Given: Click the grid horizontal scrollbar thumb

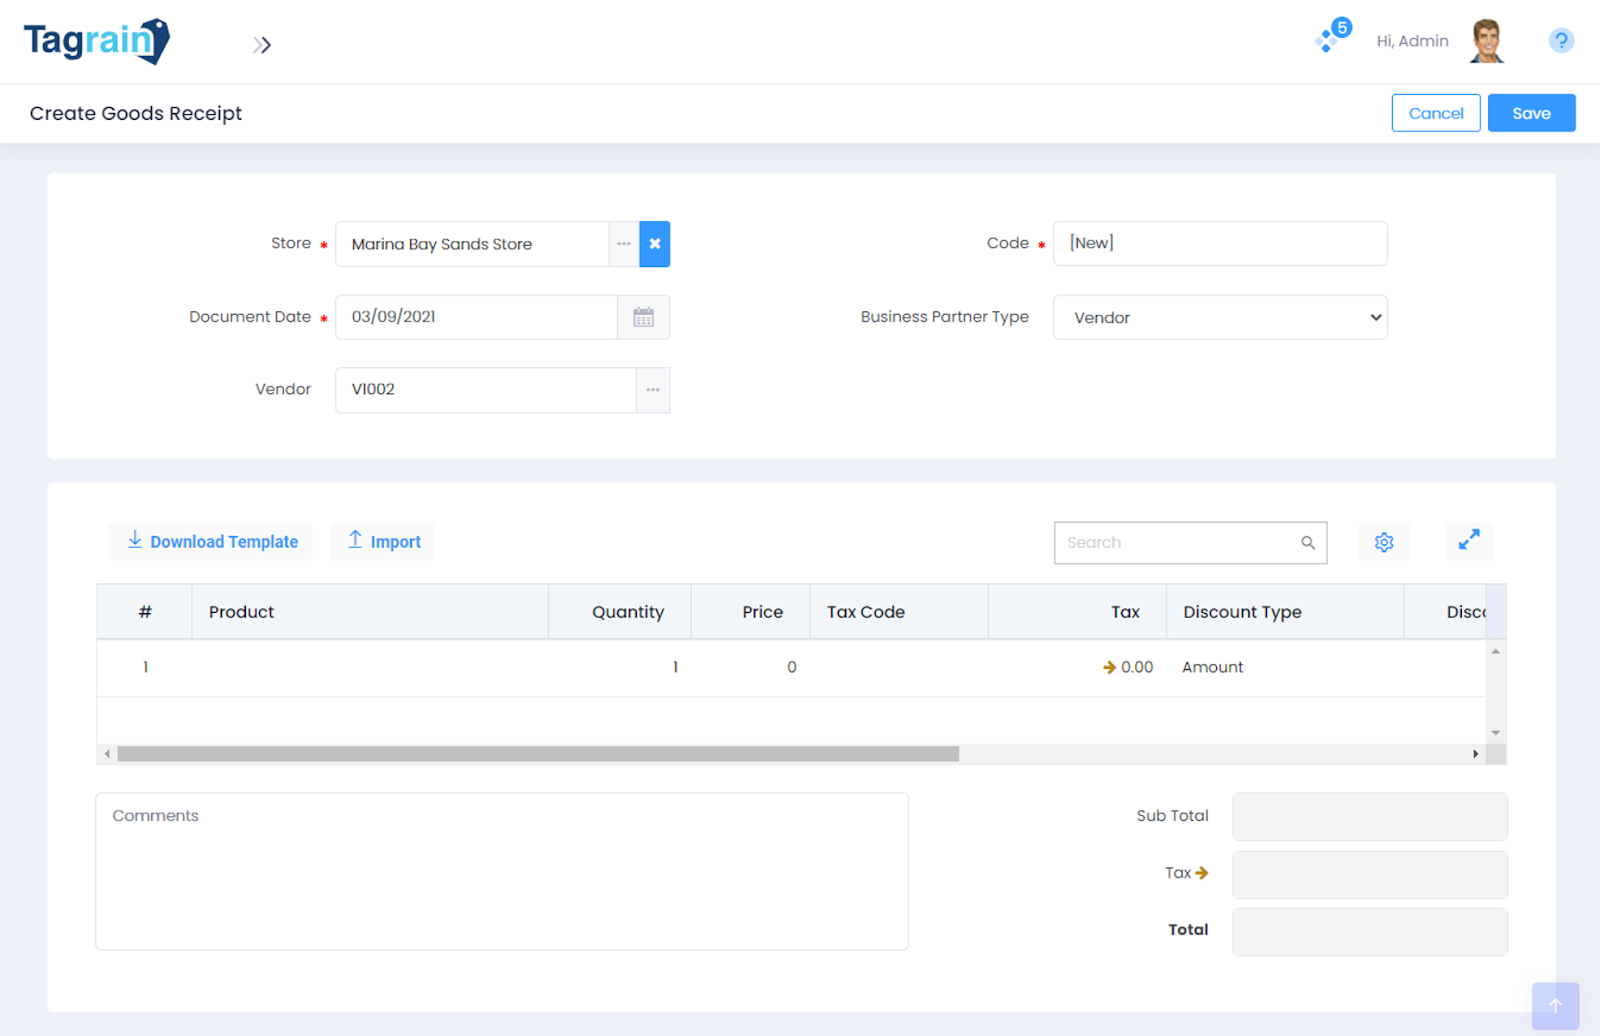Looking at the screenshot, I should (x=538, y=754).
